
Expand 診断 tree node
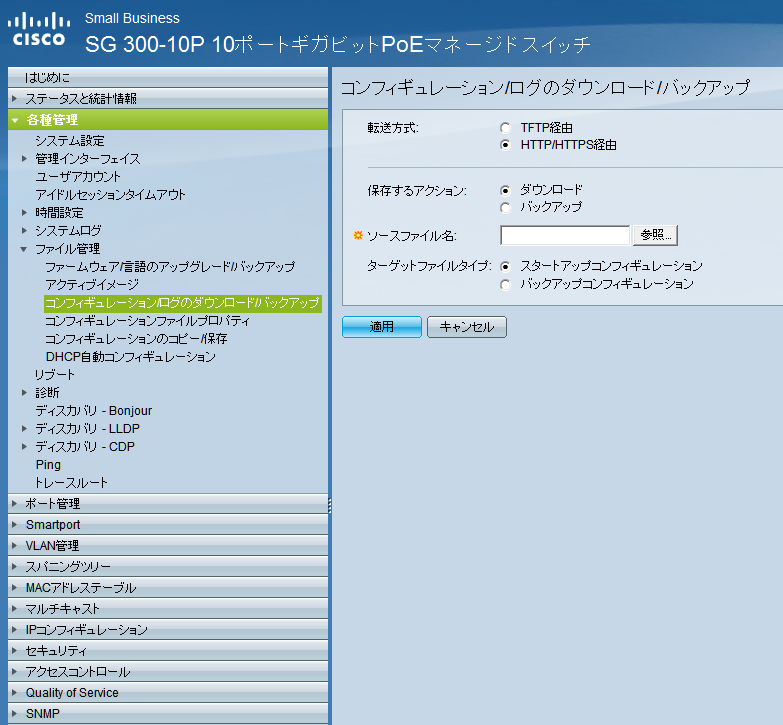tap(24, 393)
